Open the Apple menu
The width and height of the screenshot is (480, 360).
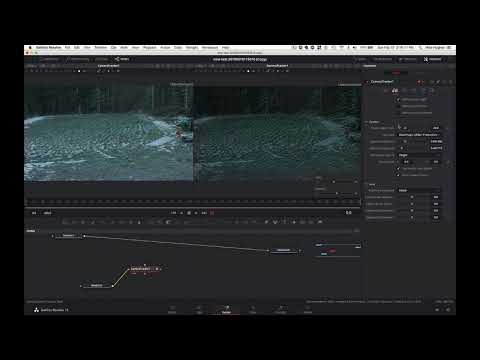tap(30, 48)
